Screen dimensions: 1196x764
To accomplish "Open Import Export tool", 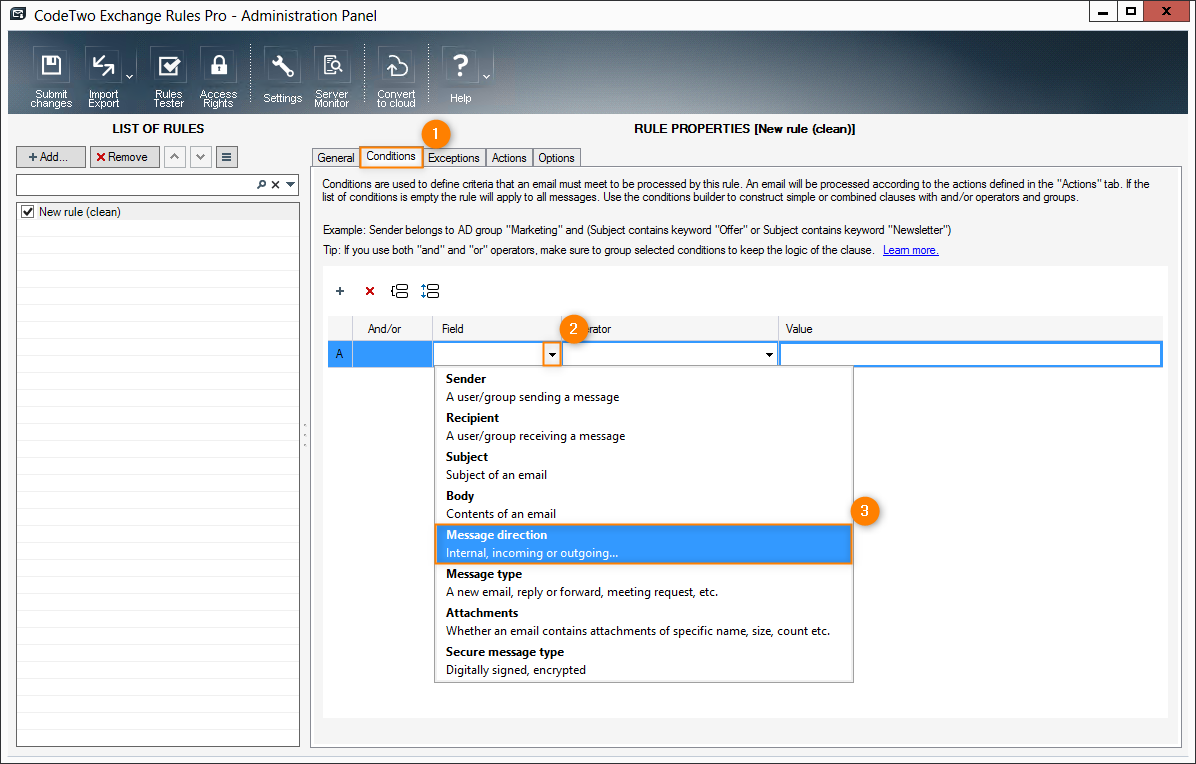I will (103, 78).
